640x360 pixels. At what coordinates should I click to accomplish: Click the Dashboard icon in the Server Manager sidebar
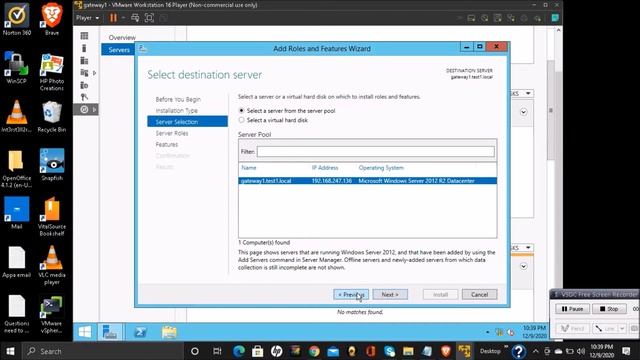tap(84, 36)
